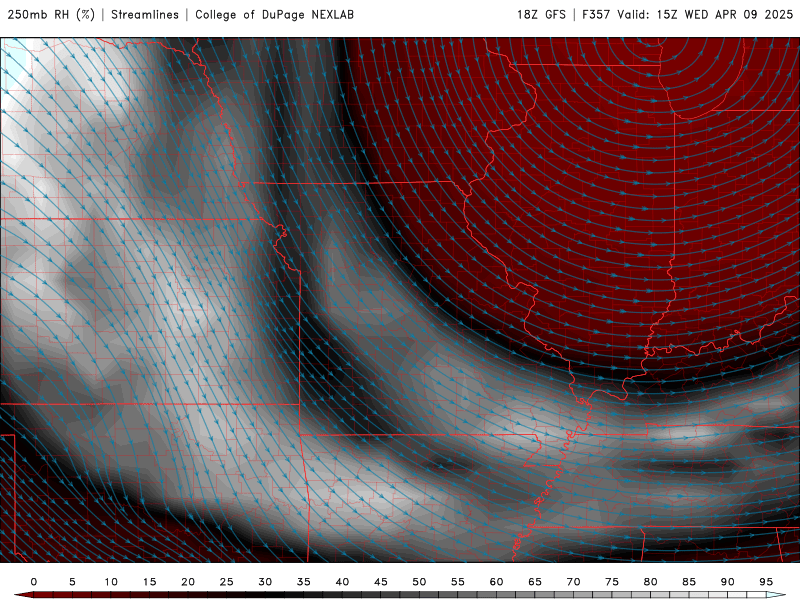800x600 pixels.
Task: Click the '20' label on the legend
Action: pos(188,582)
